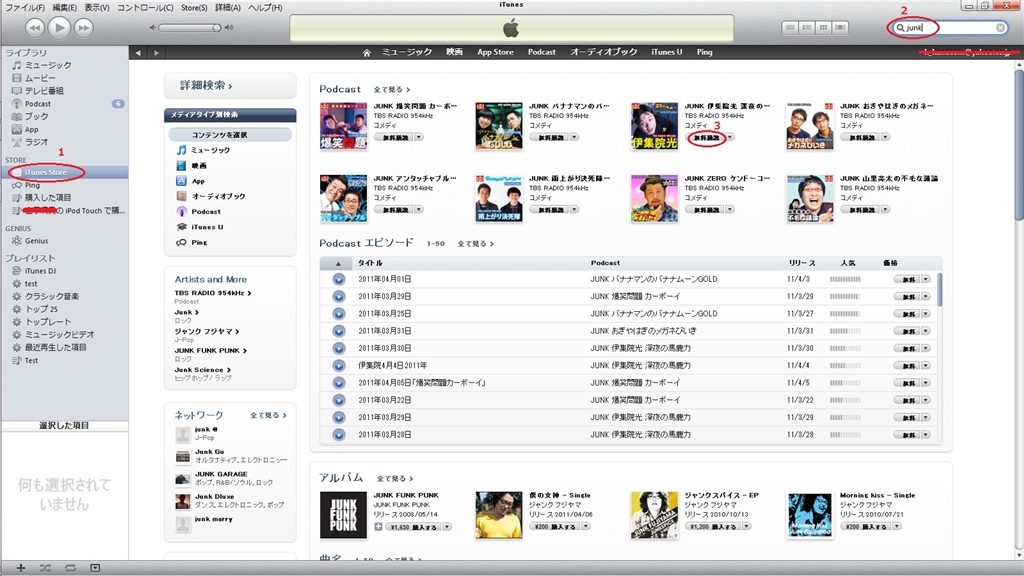Open dropdown for 2011年03月28日 episode price button
The height and width of the screenshot is (576, 1024).
[925, 434]
